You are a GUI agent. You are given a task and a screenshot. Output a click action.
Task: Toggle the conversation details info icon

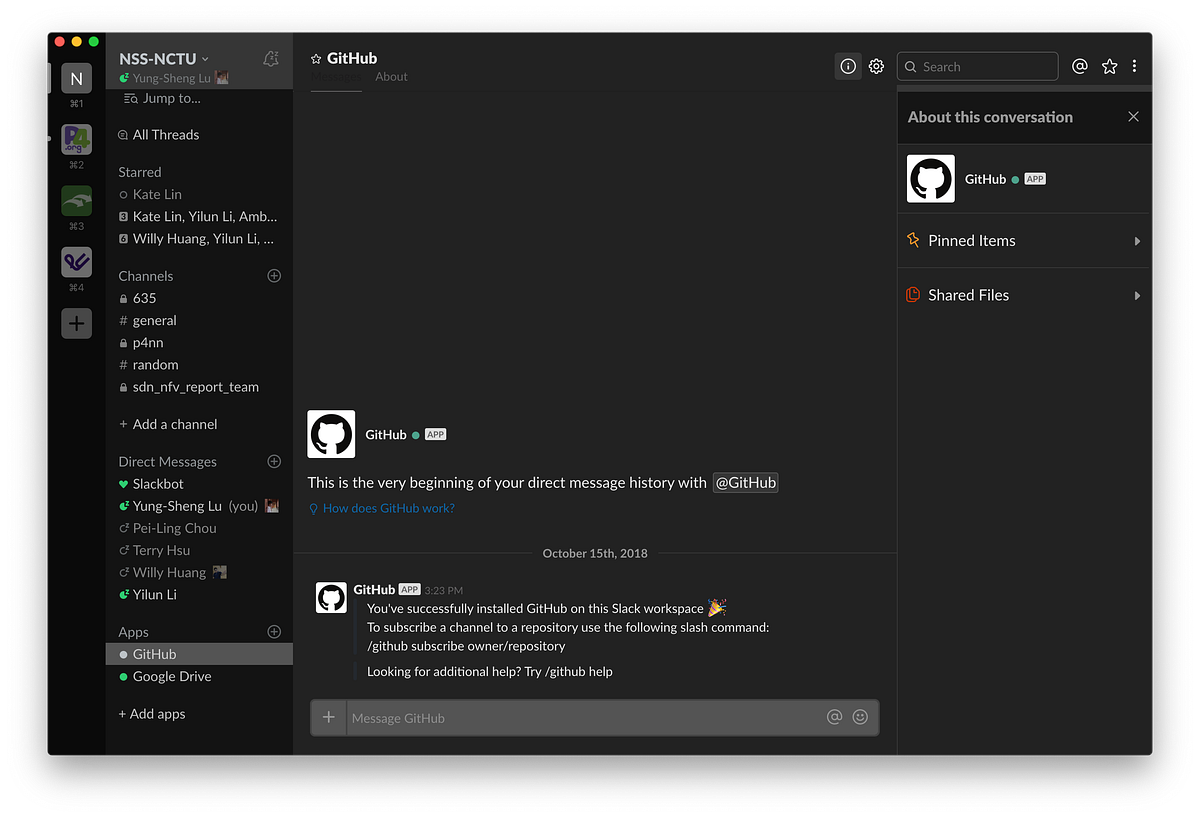(848, 66)
